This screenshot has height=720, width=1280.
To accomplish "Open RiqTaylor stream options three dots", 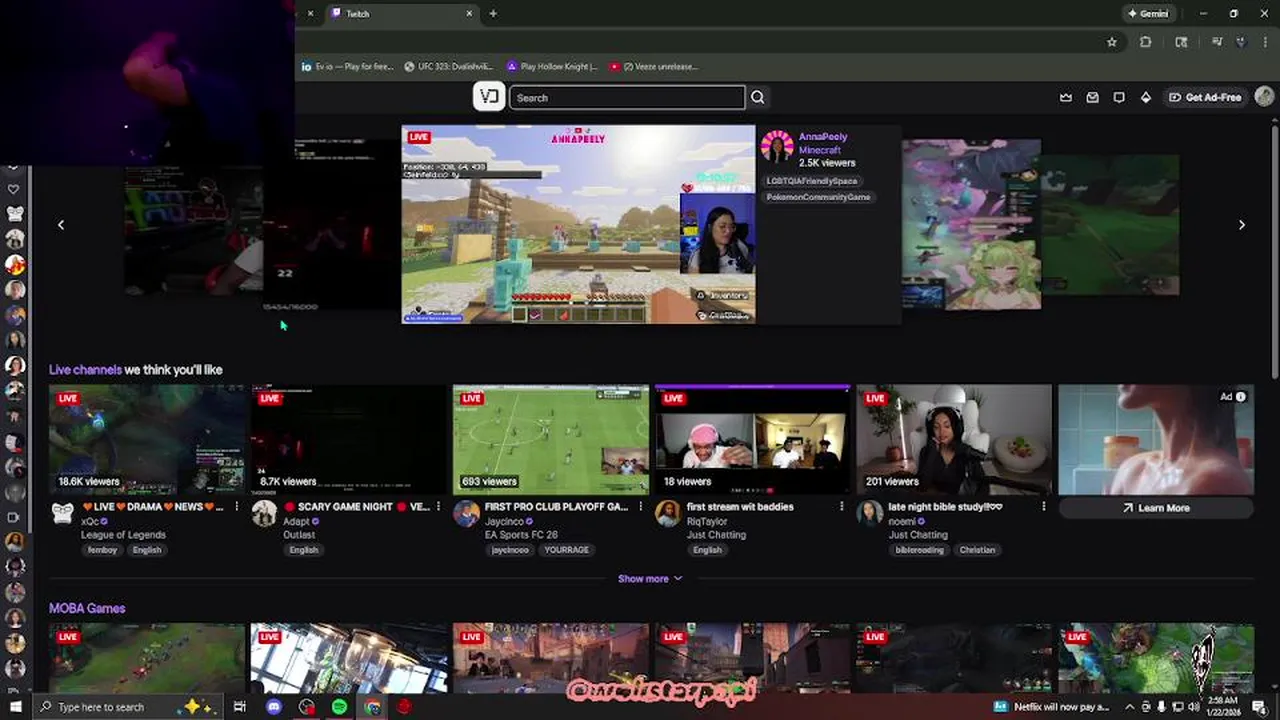I will coord(842,507).
